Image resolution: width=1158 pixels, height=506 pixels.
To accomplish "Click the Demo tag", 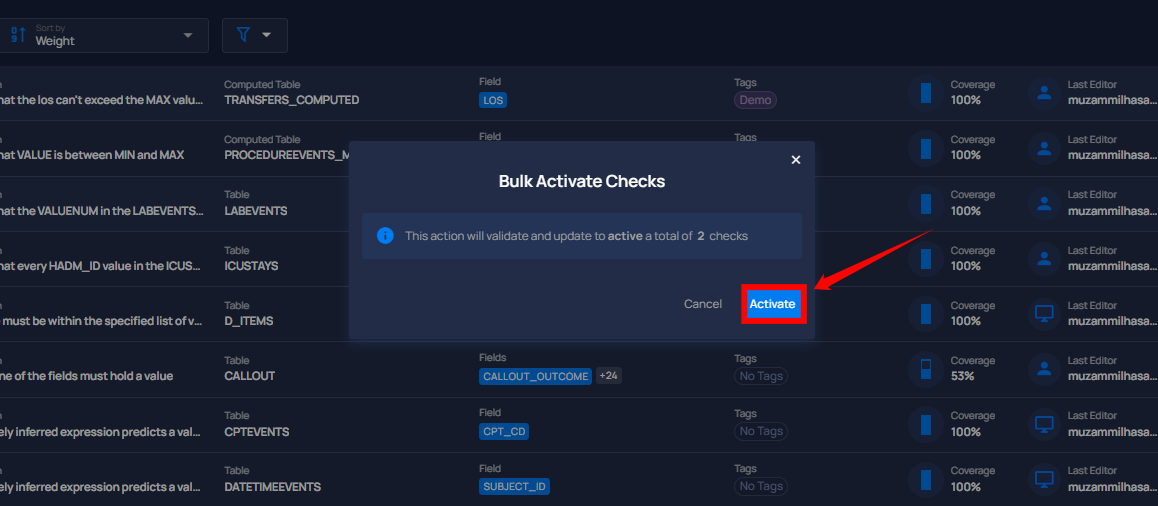I will [755, 100].
